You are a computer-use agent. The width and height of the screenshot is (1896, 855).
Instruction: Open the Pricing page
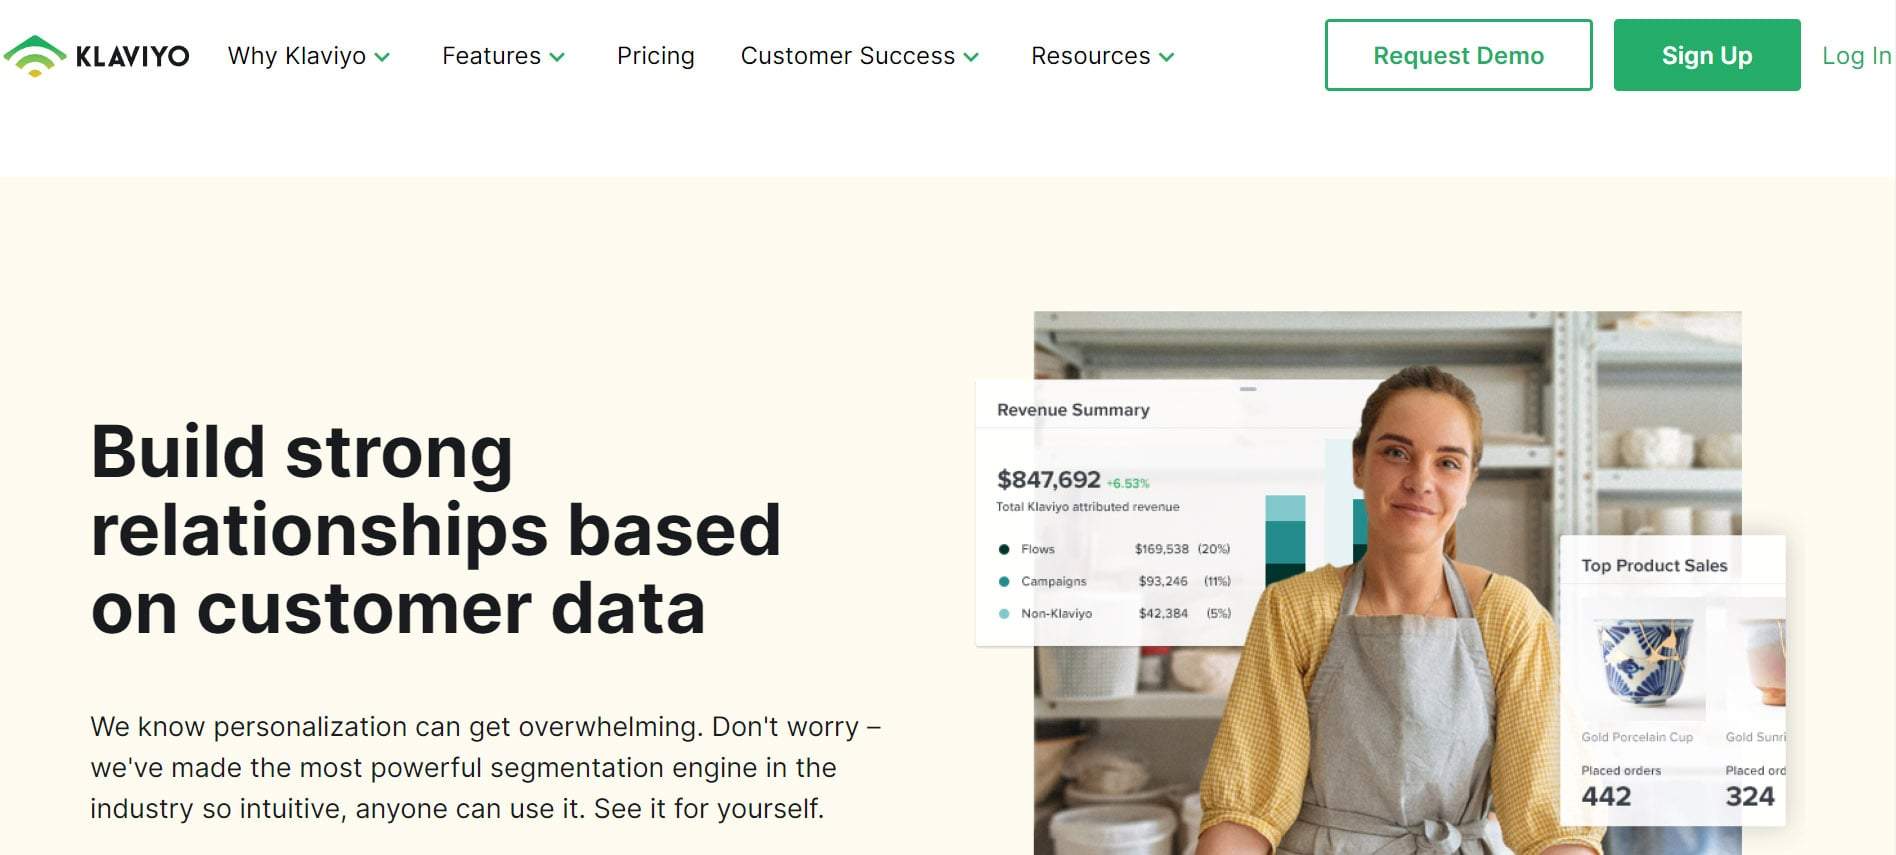656,56
